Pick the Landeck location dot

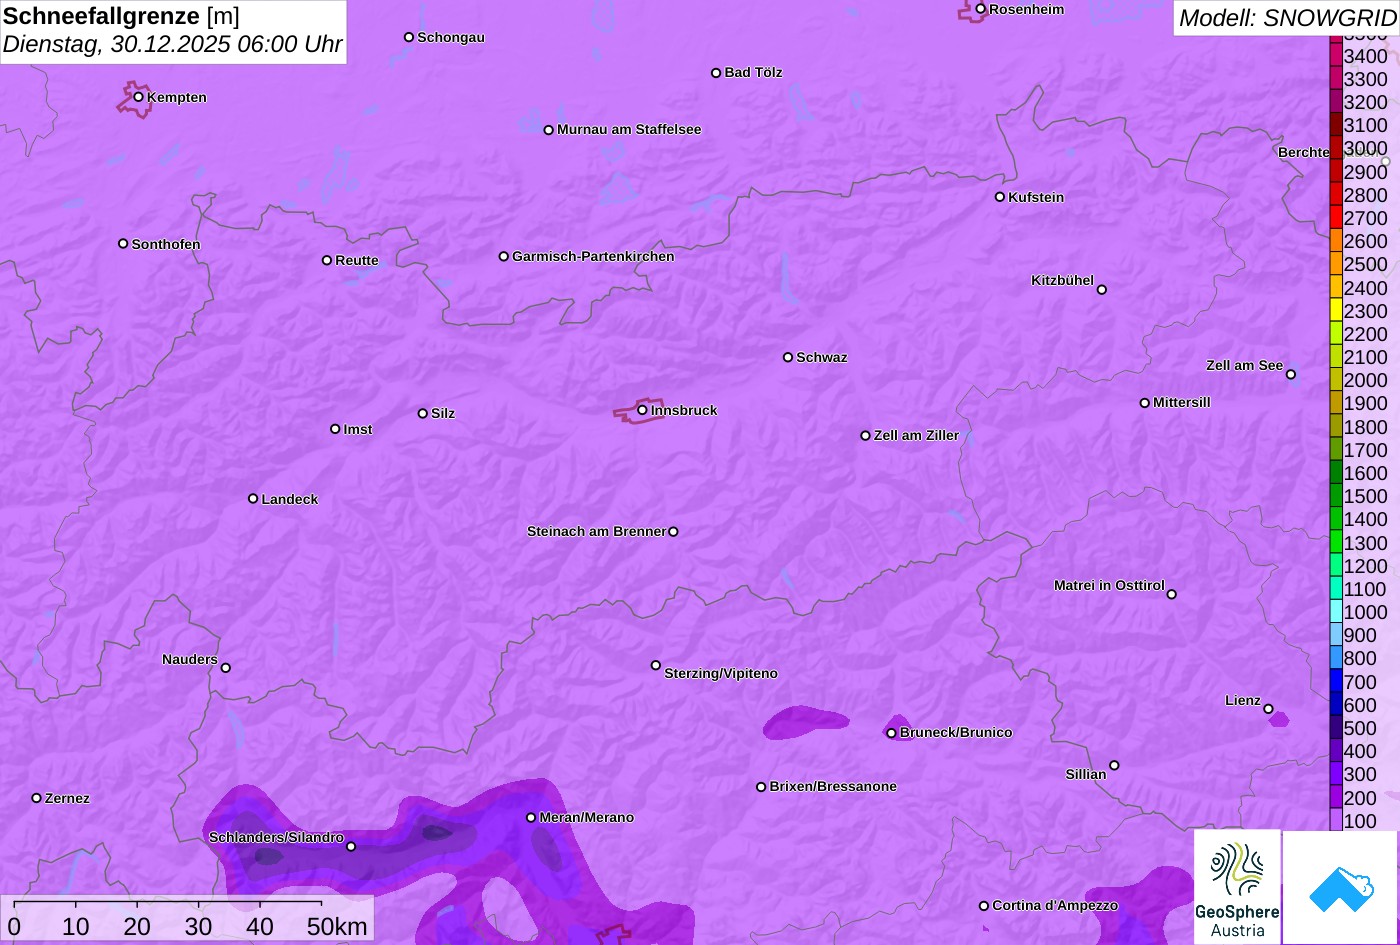(253, 499)
